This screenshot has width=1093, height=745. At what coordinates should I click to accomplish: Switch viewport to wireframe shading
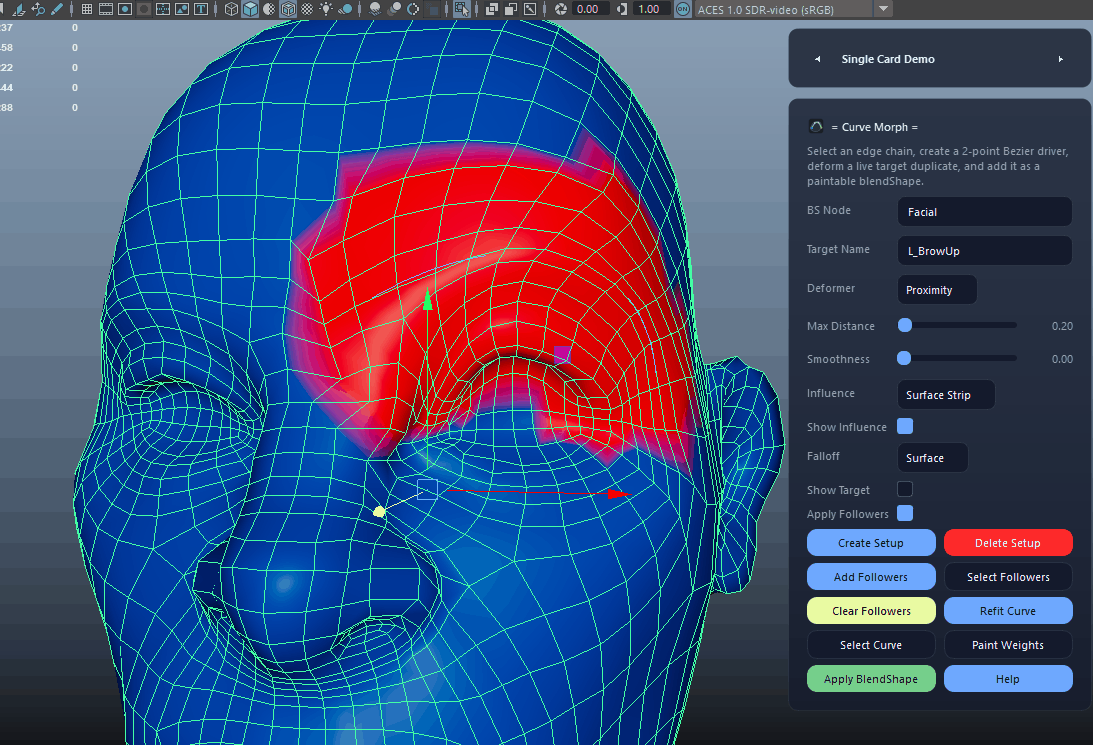[x=231, y=9]
